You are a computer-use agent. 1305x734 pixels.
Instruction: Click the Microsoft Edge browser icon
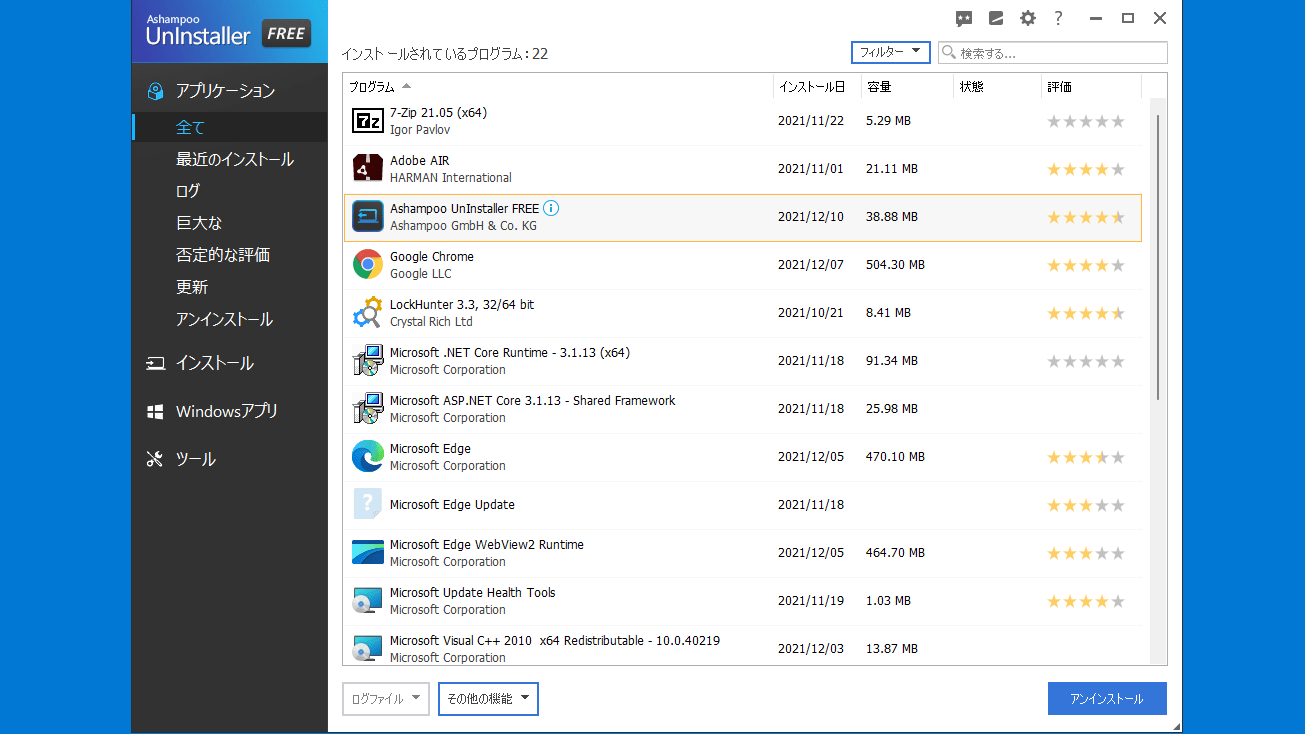tap(368, 457)
